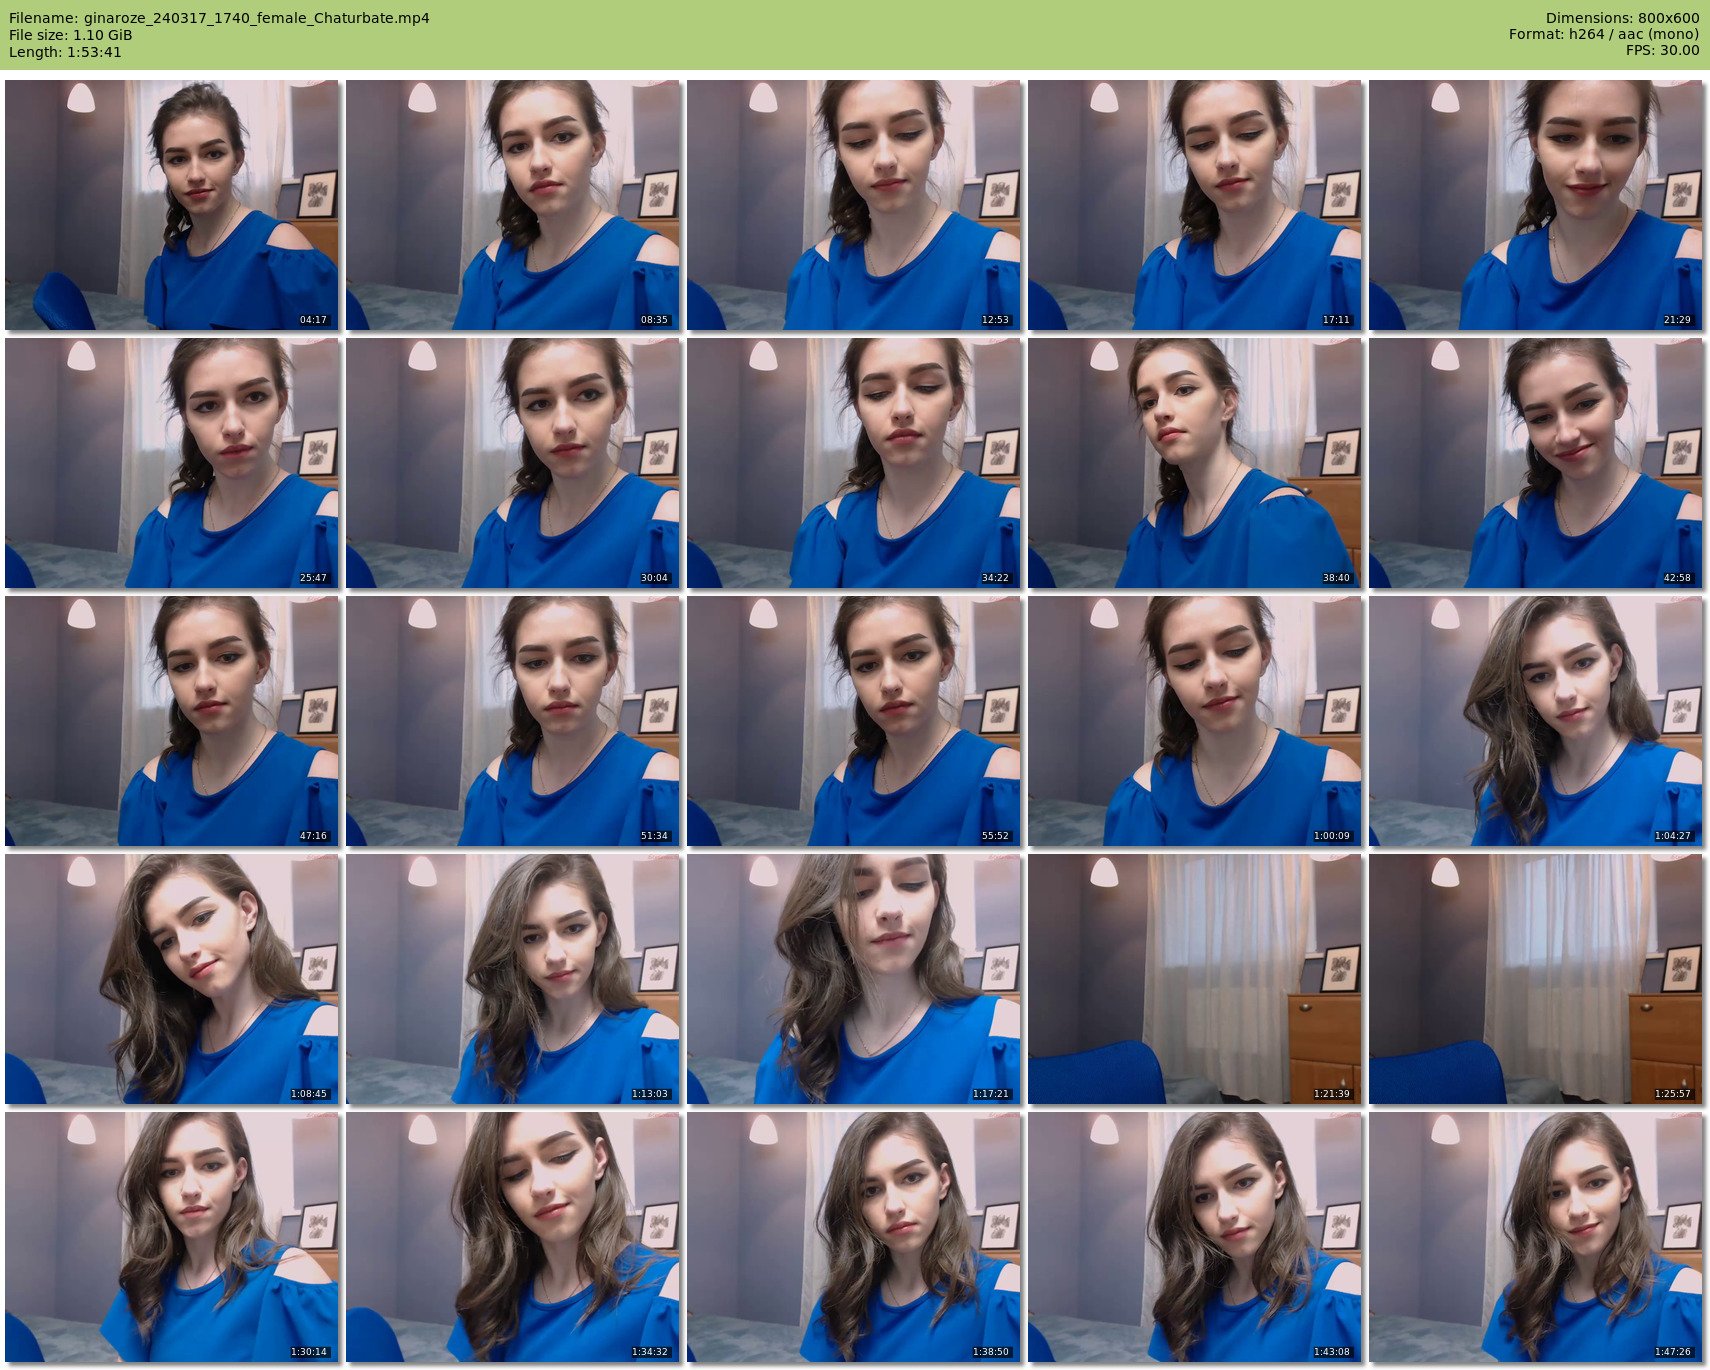The width and height of the screenshot is (1710, 1370).
Task: Open the thumbnail timestamped 04:17
Action: click(x=172, y=205)
